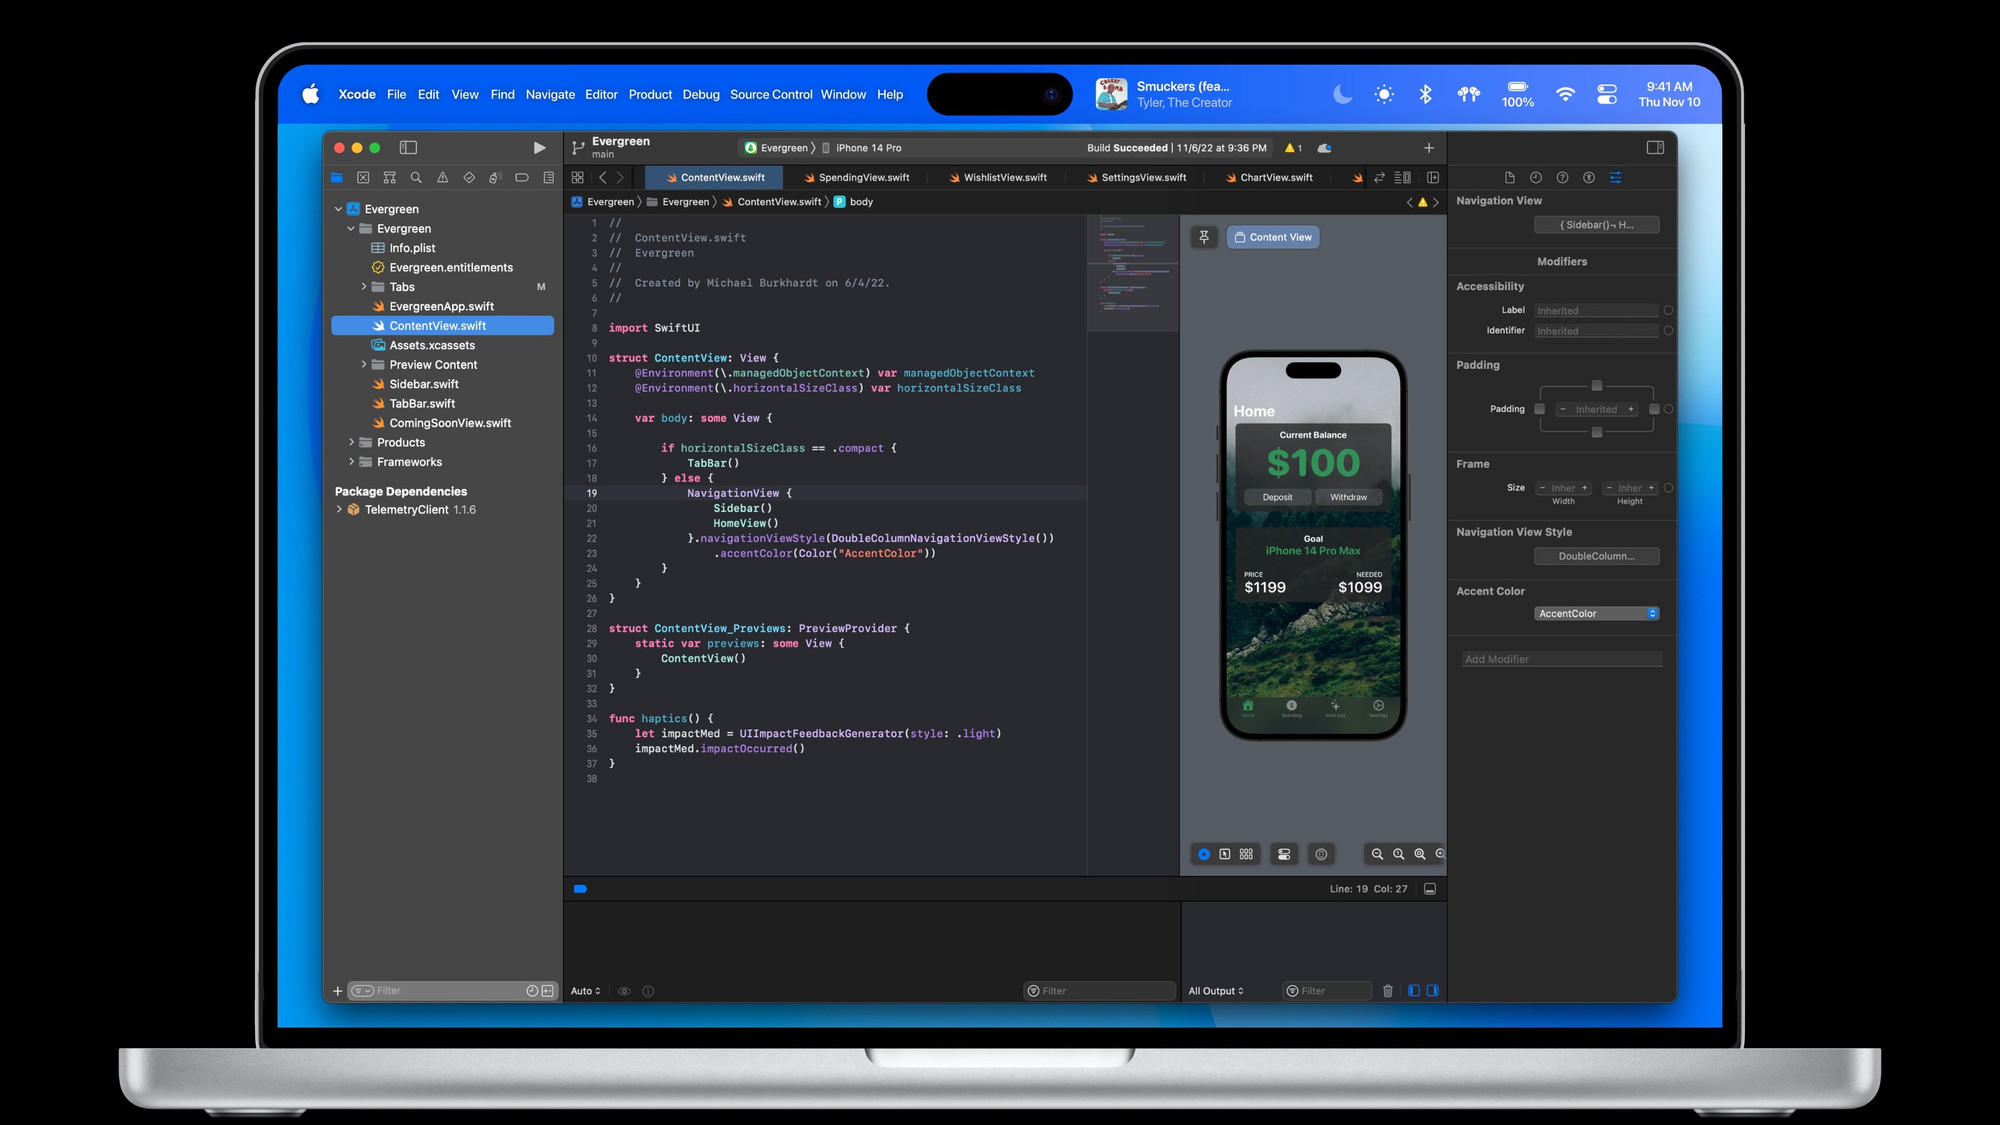The height and width of the screenshot is (1125, 2000).
Task: Open the Report navigator icon
Action: coord(548,178)
